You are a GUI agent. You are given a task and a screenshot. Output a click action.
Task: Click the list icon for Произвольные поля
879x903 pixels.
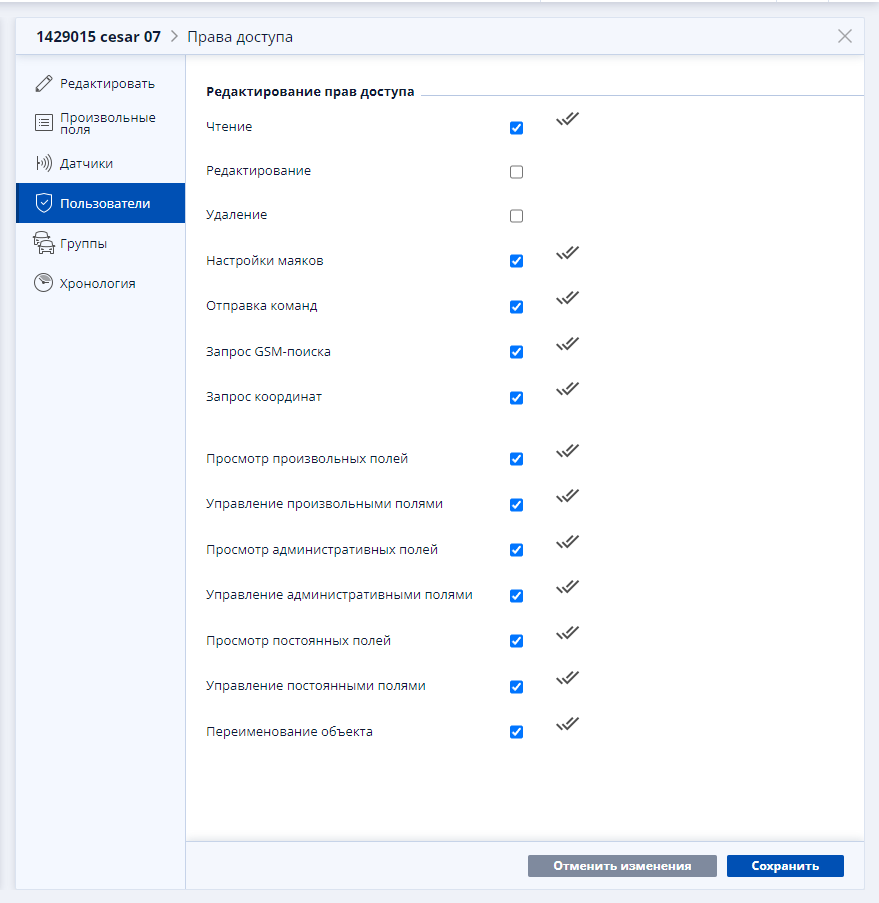[x=44, y=123]
